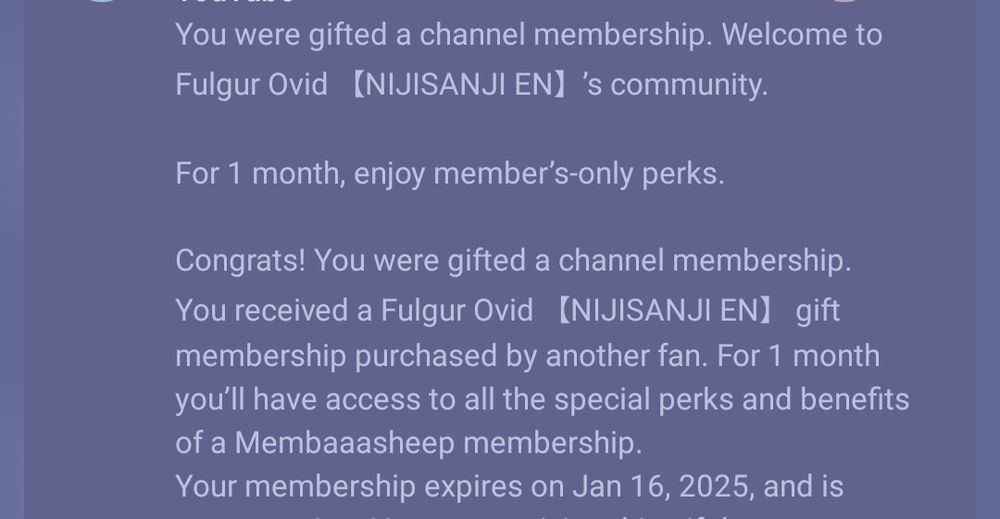This screenshot has width=1000, height=519.
Task: Tap the word 'gift' ending the received line
Action: click(818, 311)
